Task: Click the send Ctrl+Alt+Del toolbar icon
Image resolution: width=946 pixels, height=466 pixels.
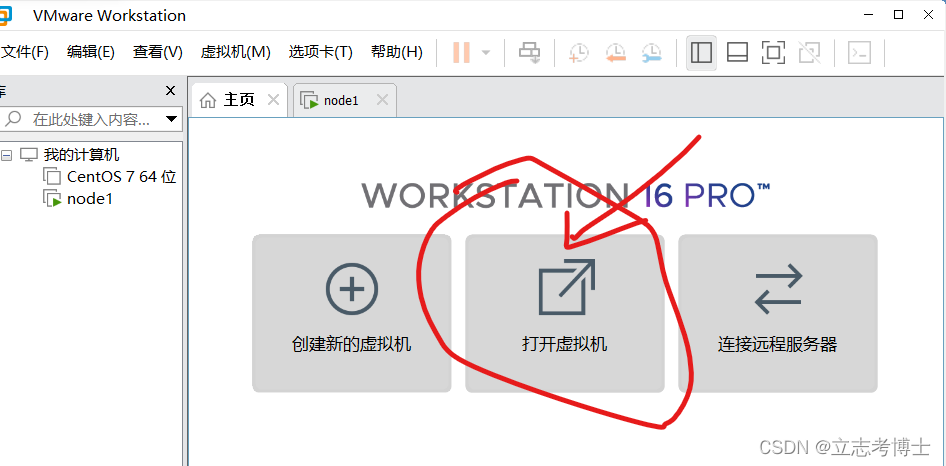Action: [x=529, y=53]
